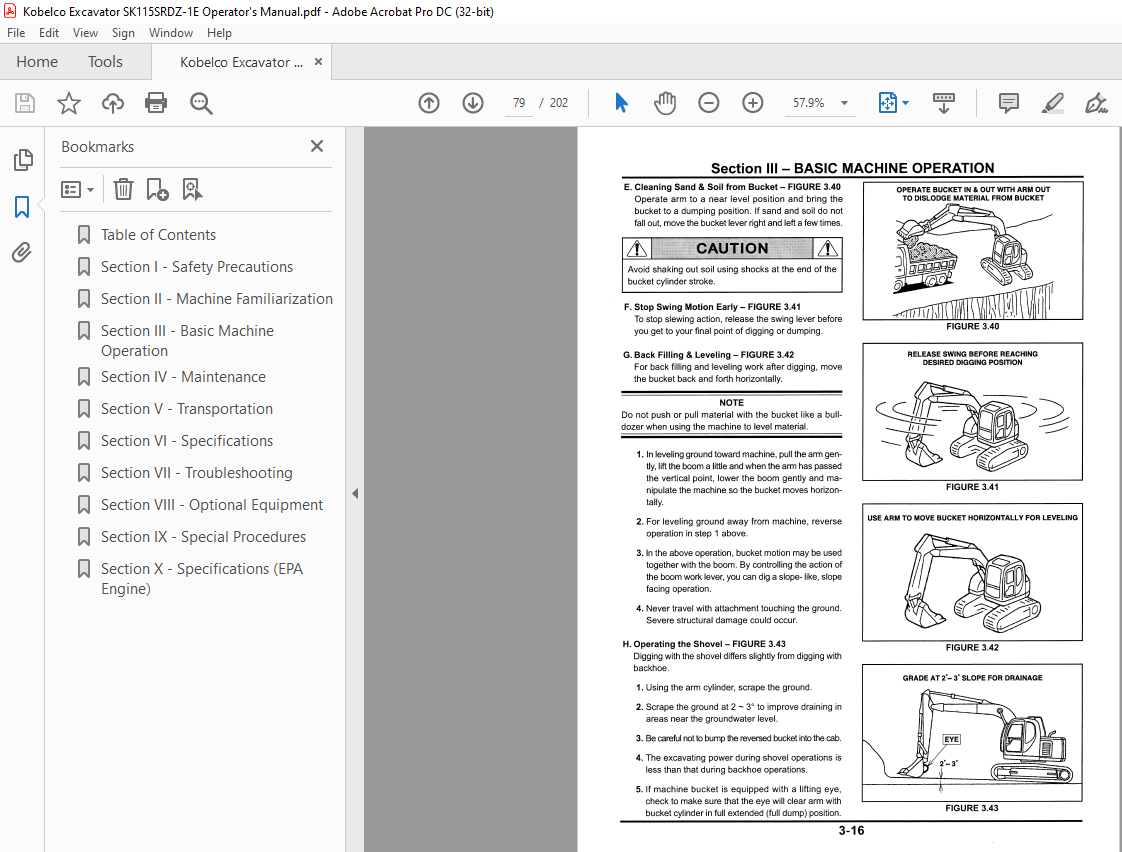Open the zoom level dropdown
Image resolution: width=1122 pixels, height=852 pixels.
click(x=844, y=103)
